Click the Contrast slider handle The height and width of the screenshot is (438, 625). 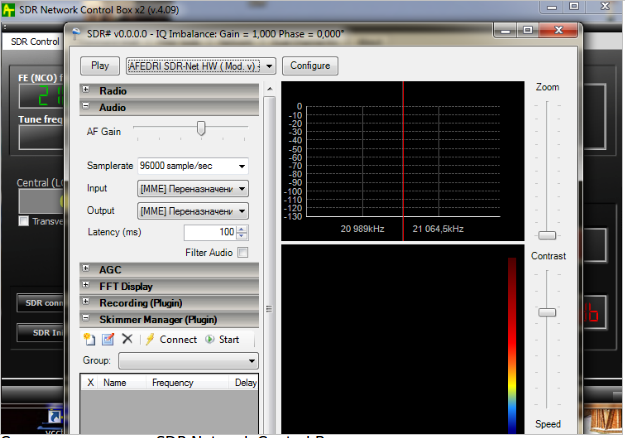[547, 312]
